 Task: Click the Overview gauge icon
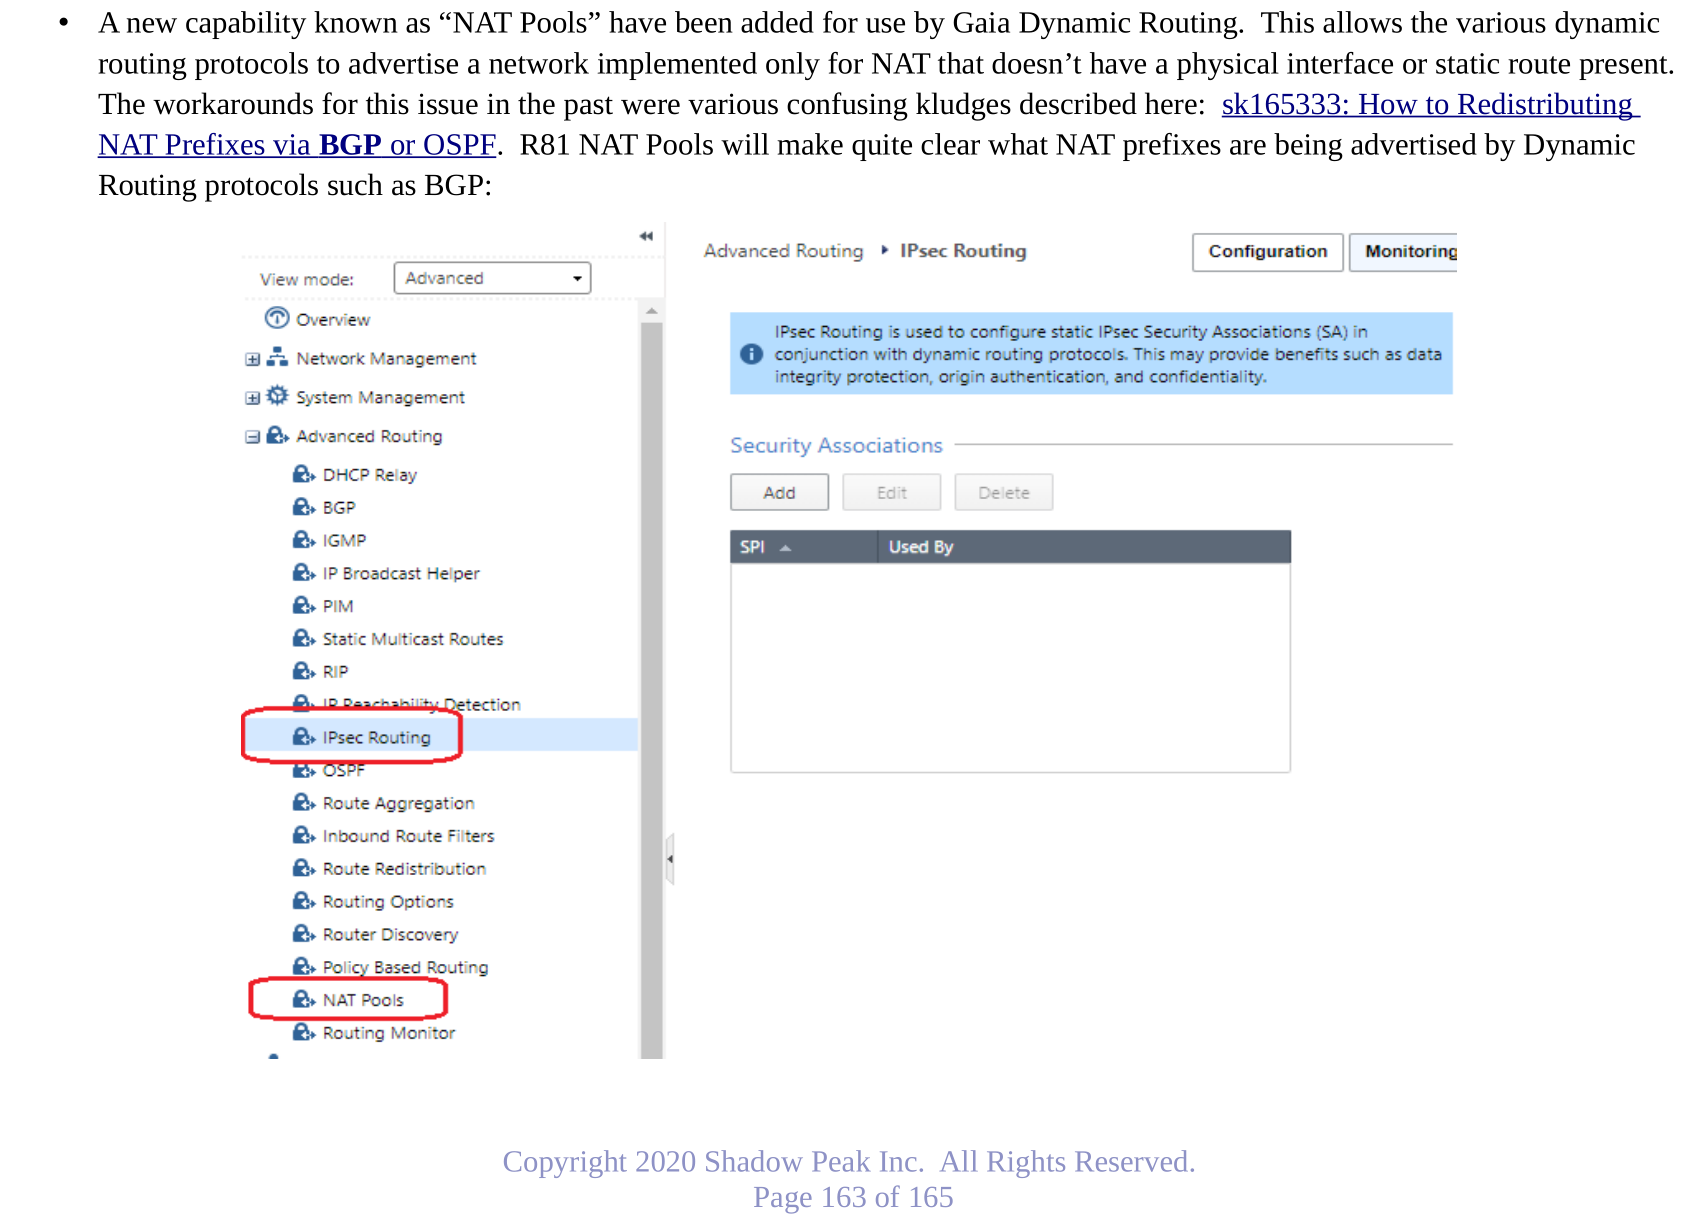[x=276, y=318]
